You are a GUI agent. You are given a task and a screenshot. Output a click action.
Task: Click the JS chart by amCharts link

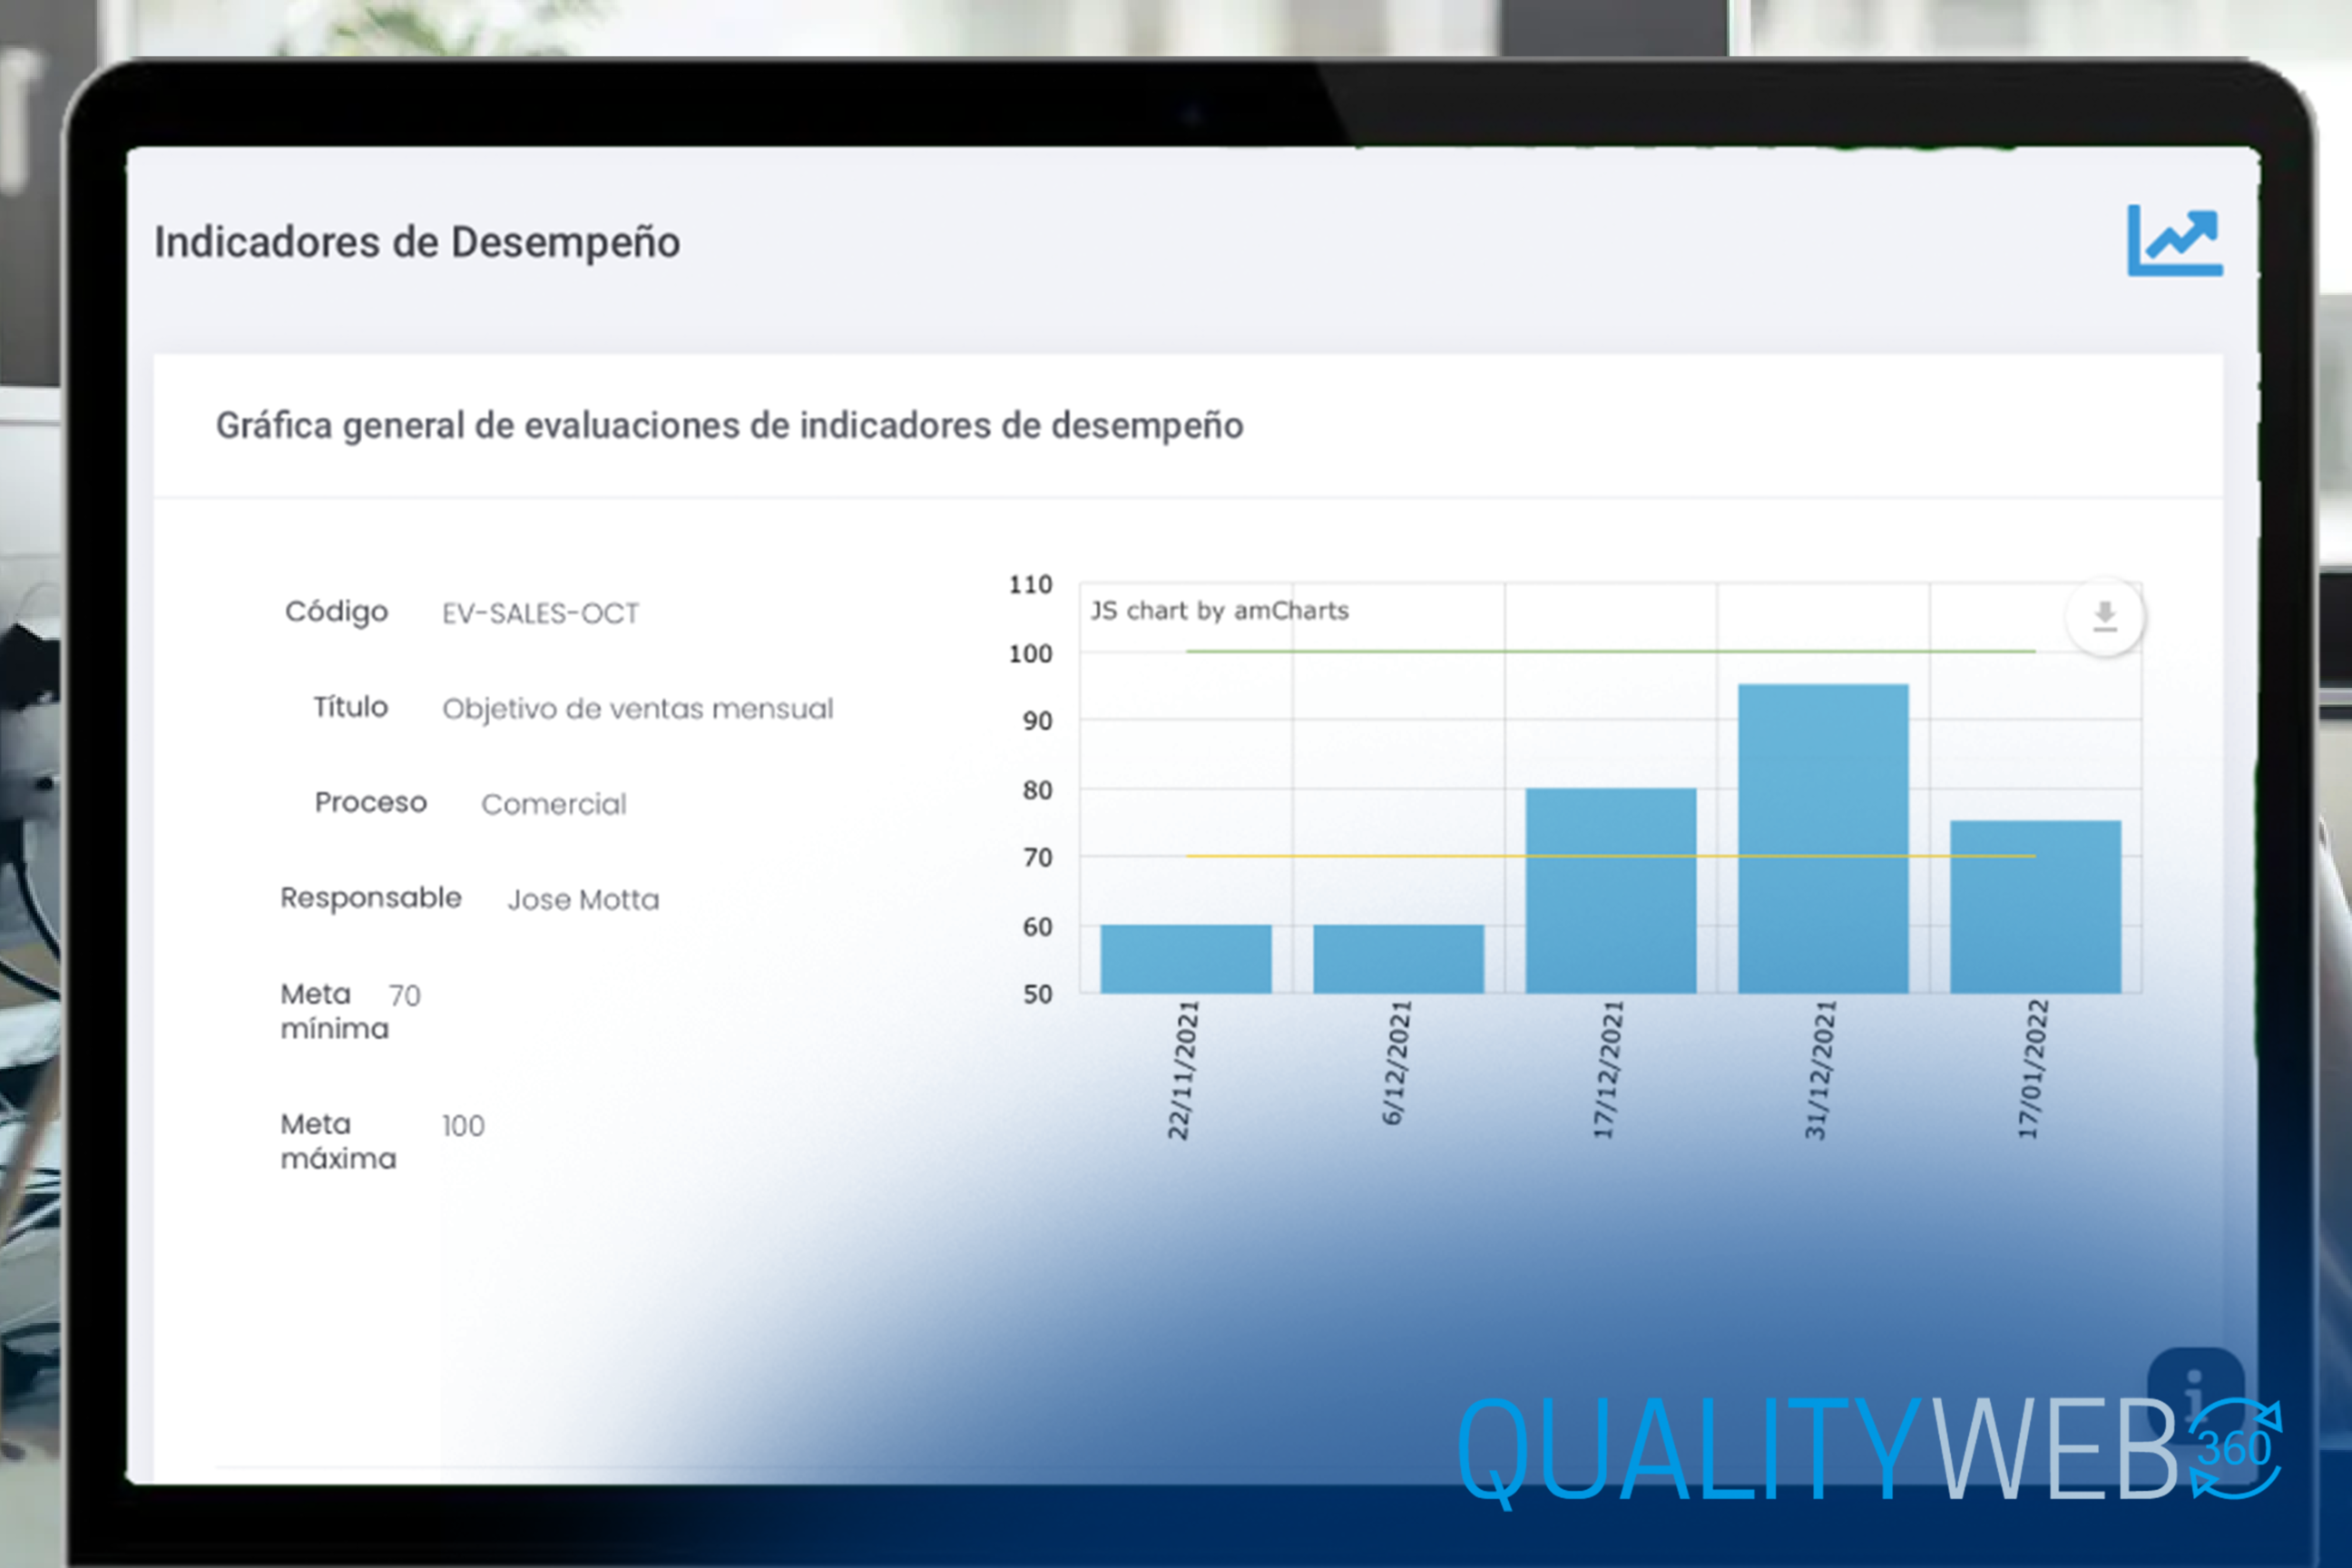pos(1219,611)
